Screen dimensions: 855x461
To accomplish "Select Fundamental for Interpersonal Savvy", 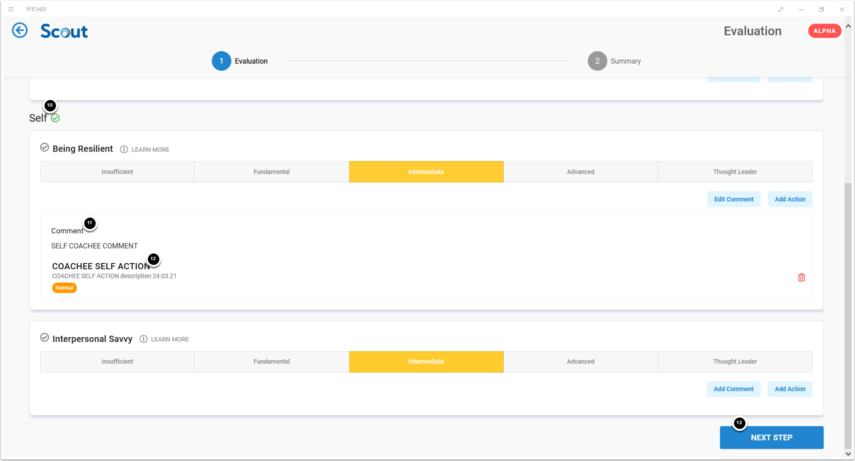I will (x=271, y=361).
